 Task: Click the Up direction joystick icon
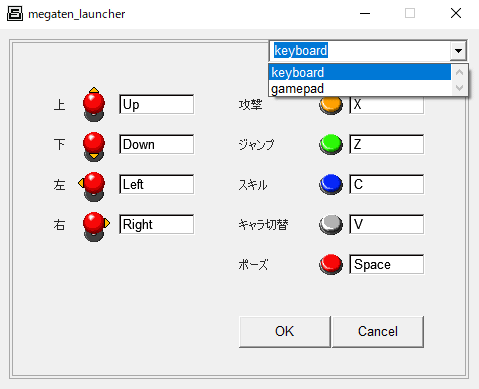[94, 104]
